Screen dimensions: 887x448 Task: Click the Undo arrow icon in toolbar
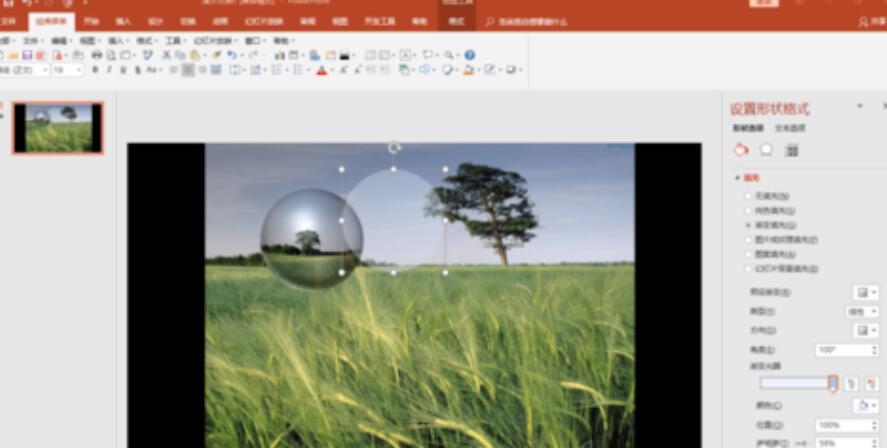pos(231,55)
